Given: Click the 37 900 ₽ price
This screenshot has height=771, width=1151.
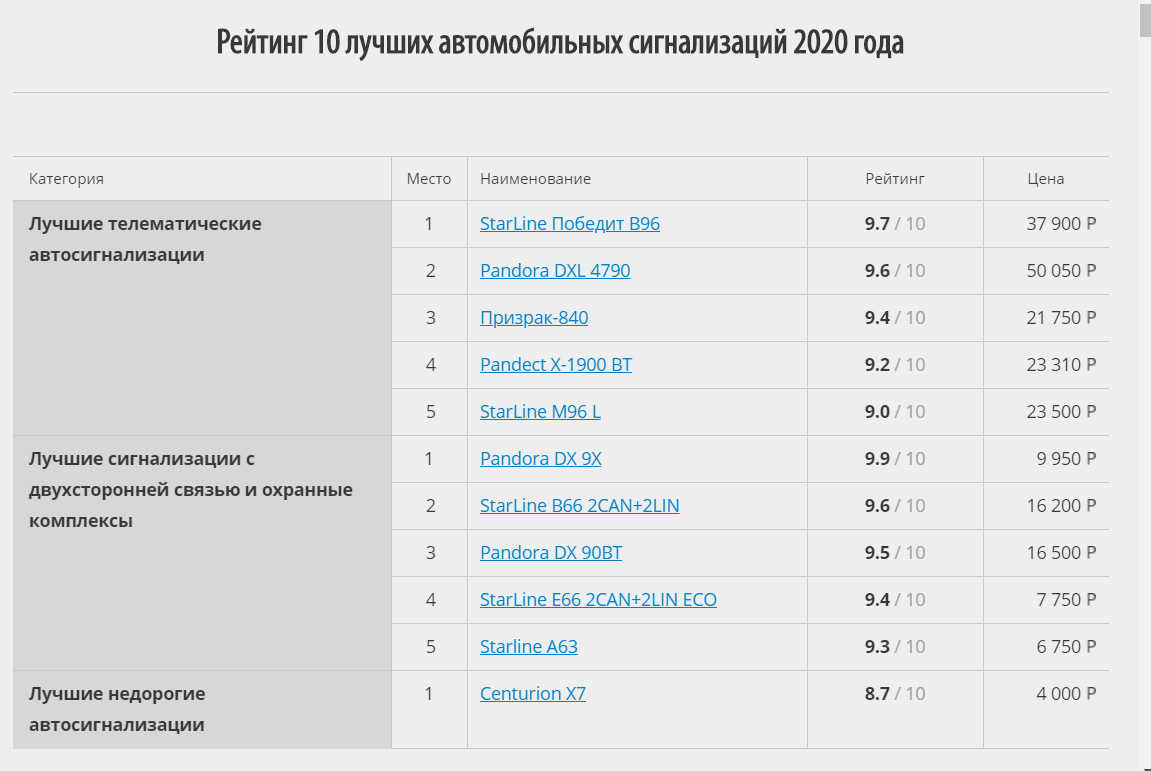Looking at the screenshot, I should 1061,224.
